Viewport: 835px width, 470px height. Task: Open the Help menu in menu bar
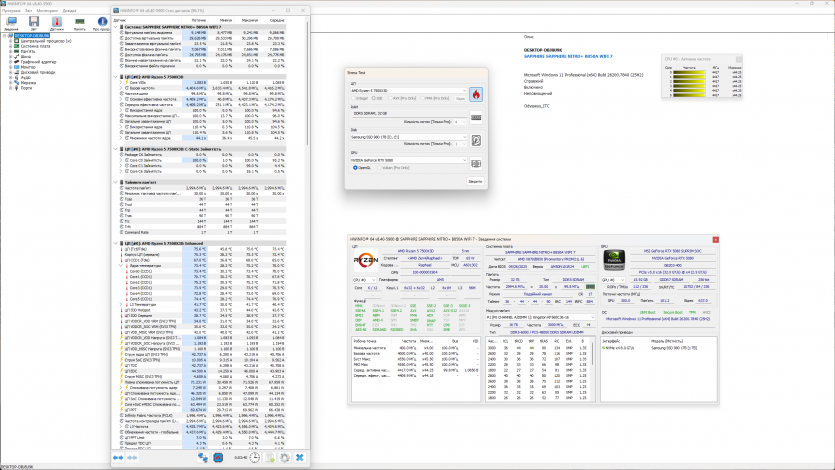[69, 10]
